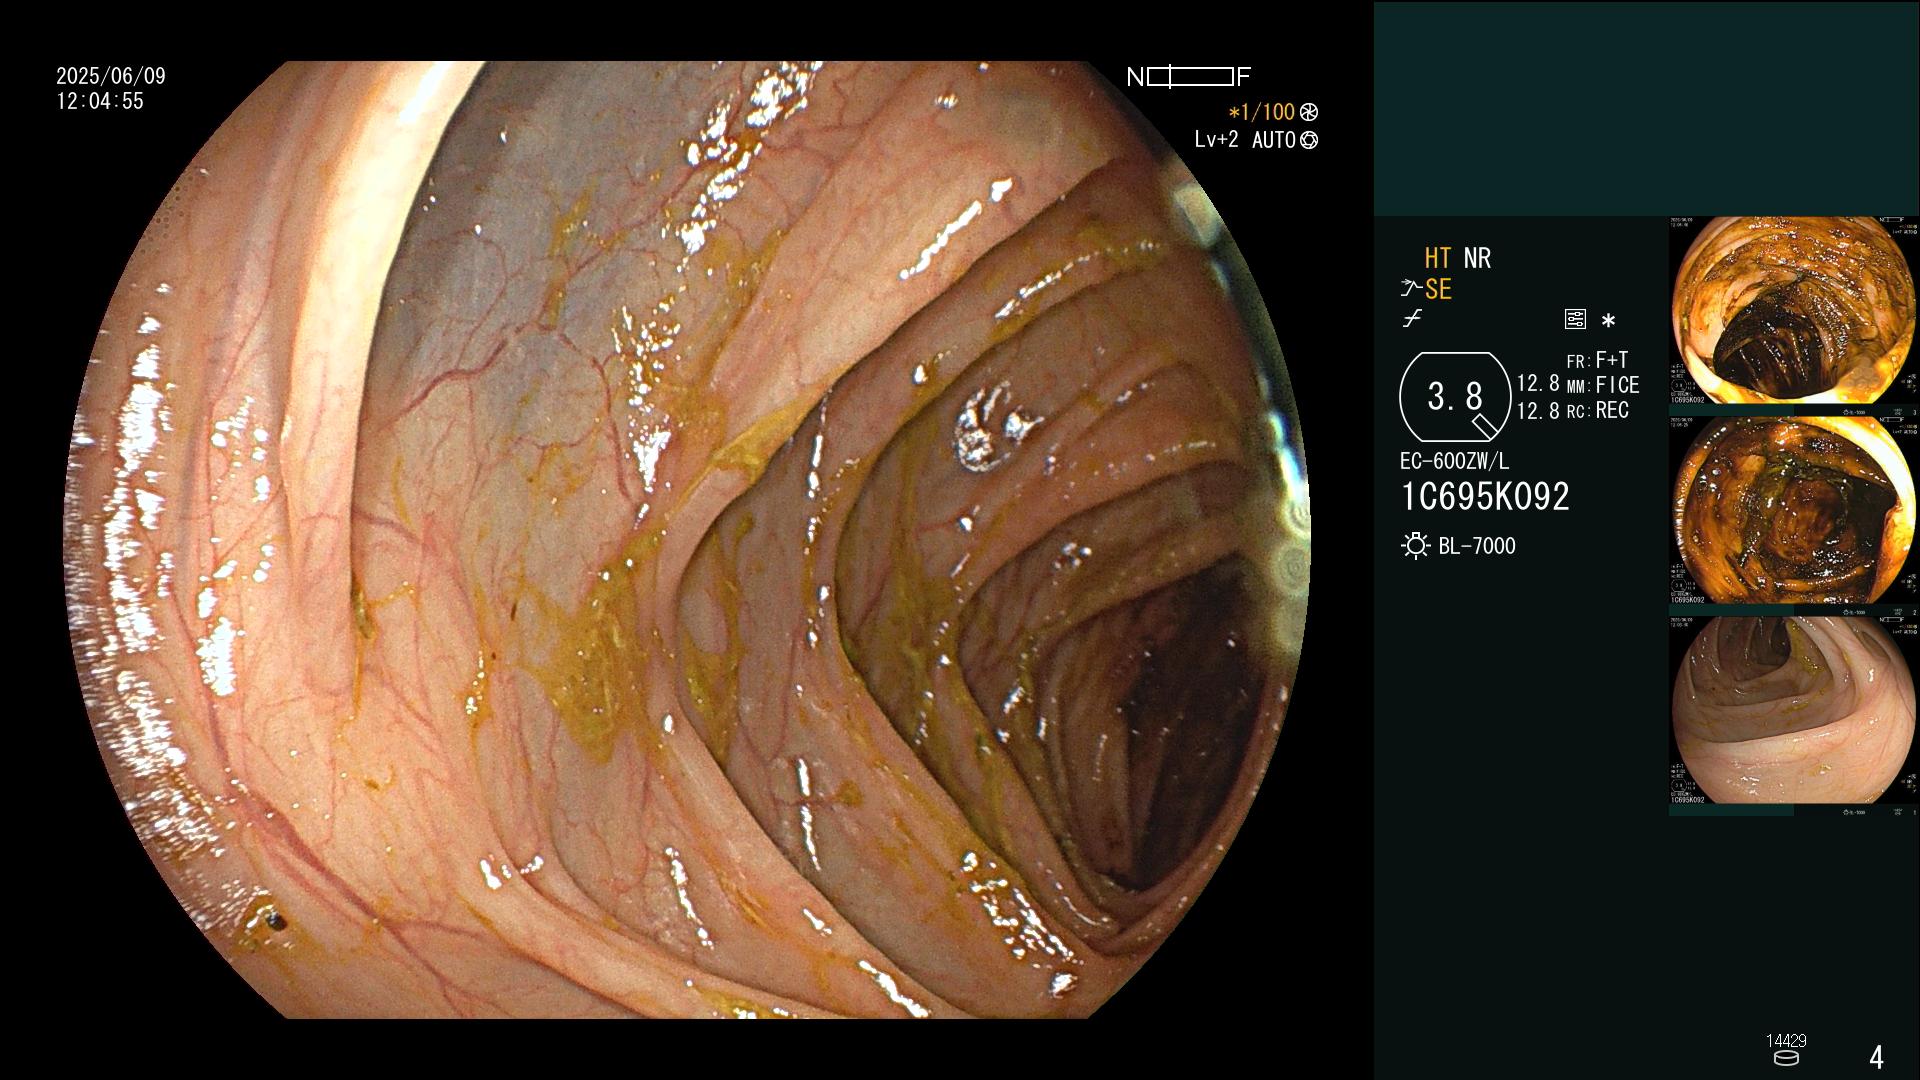Image resolution: width=1920 pixels, height=1080 pixels.
Task: Click the iris icon next to AUTO
Action: tap(1309, 140)
